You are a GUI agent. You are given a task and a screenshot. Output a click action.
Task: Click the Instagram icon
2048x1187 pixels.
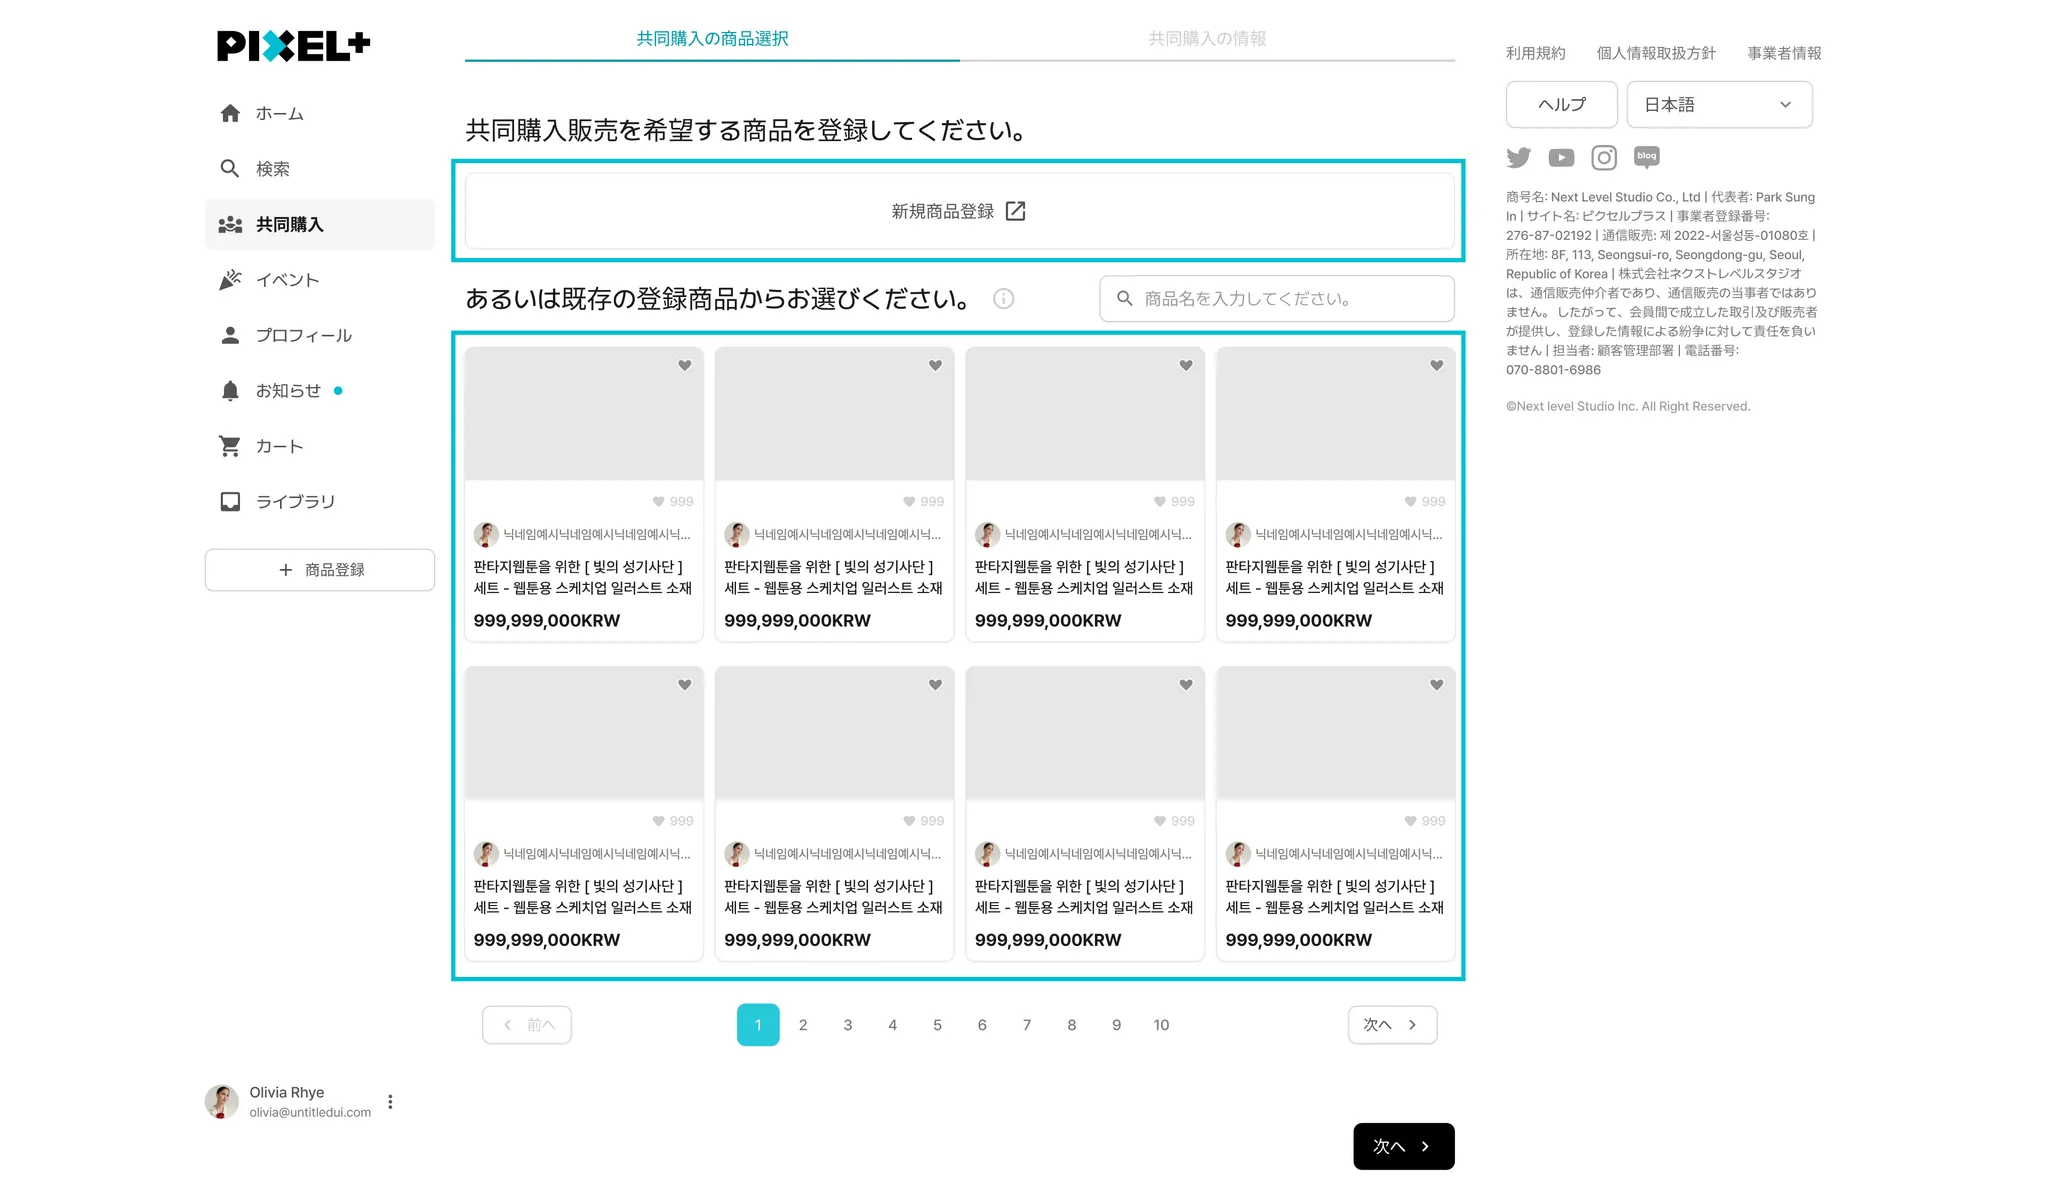(x=1604, y=158)
